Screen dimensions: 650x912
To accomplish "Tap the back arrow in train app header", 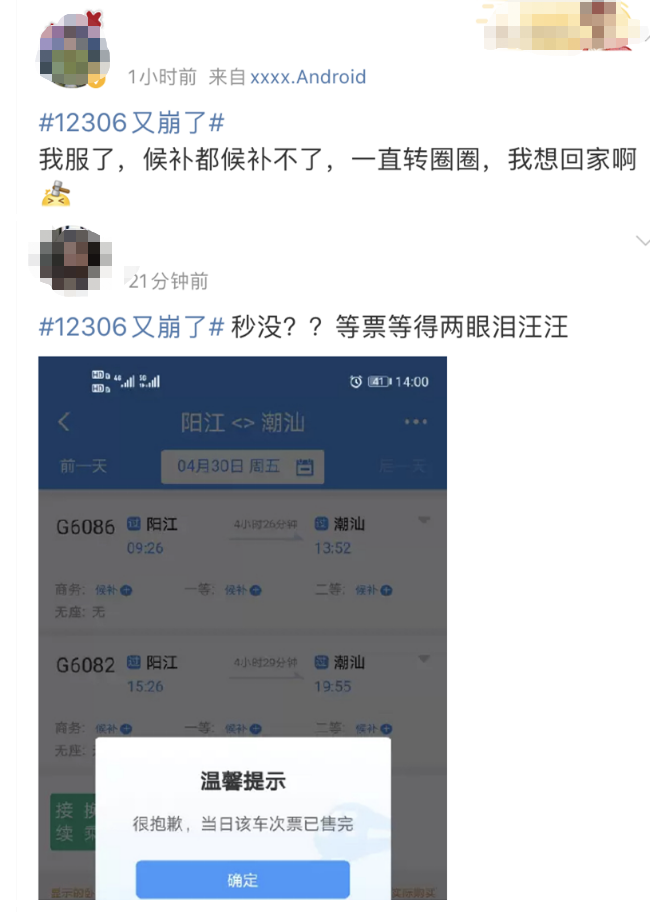I will tap(64, 422).
